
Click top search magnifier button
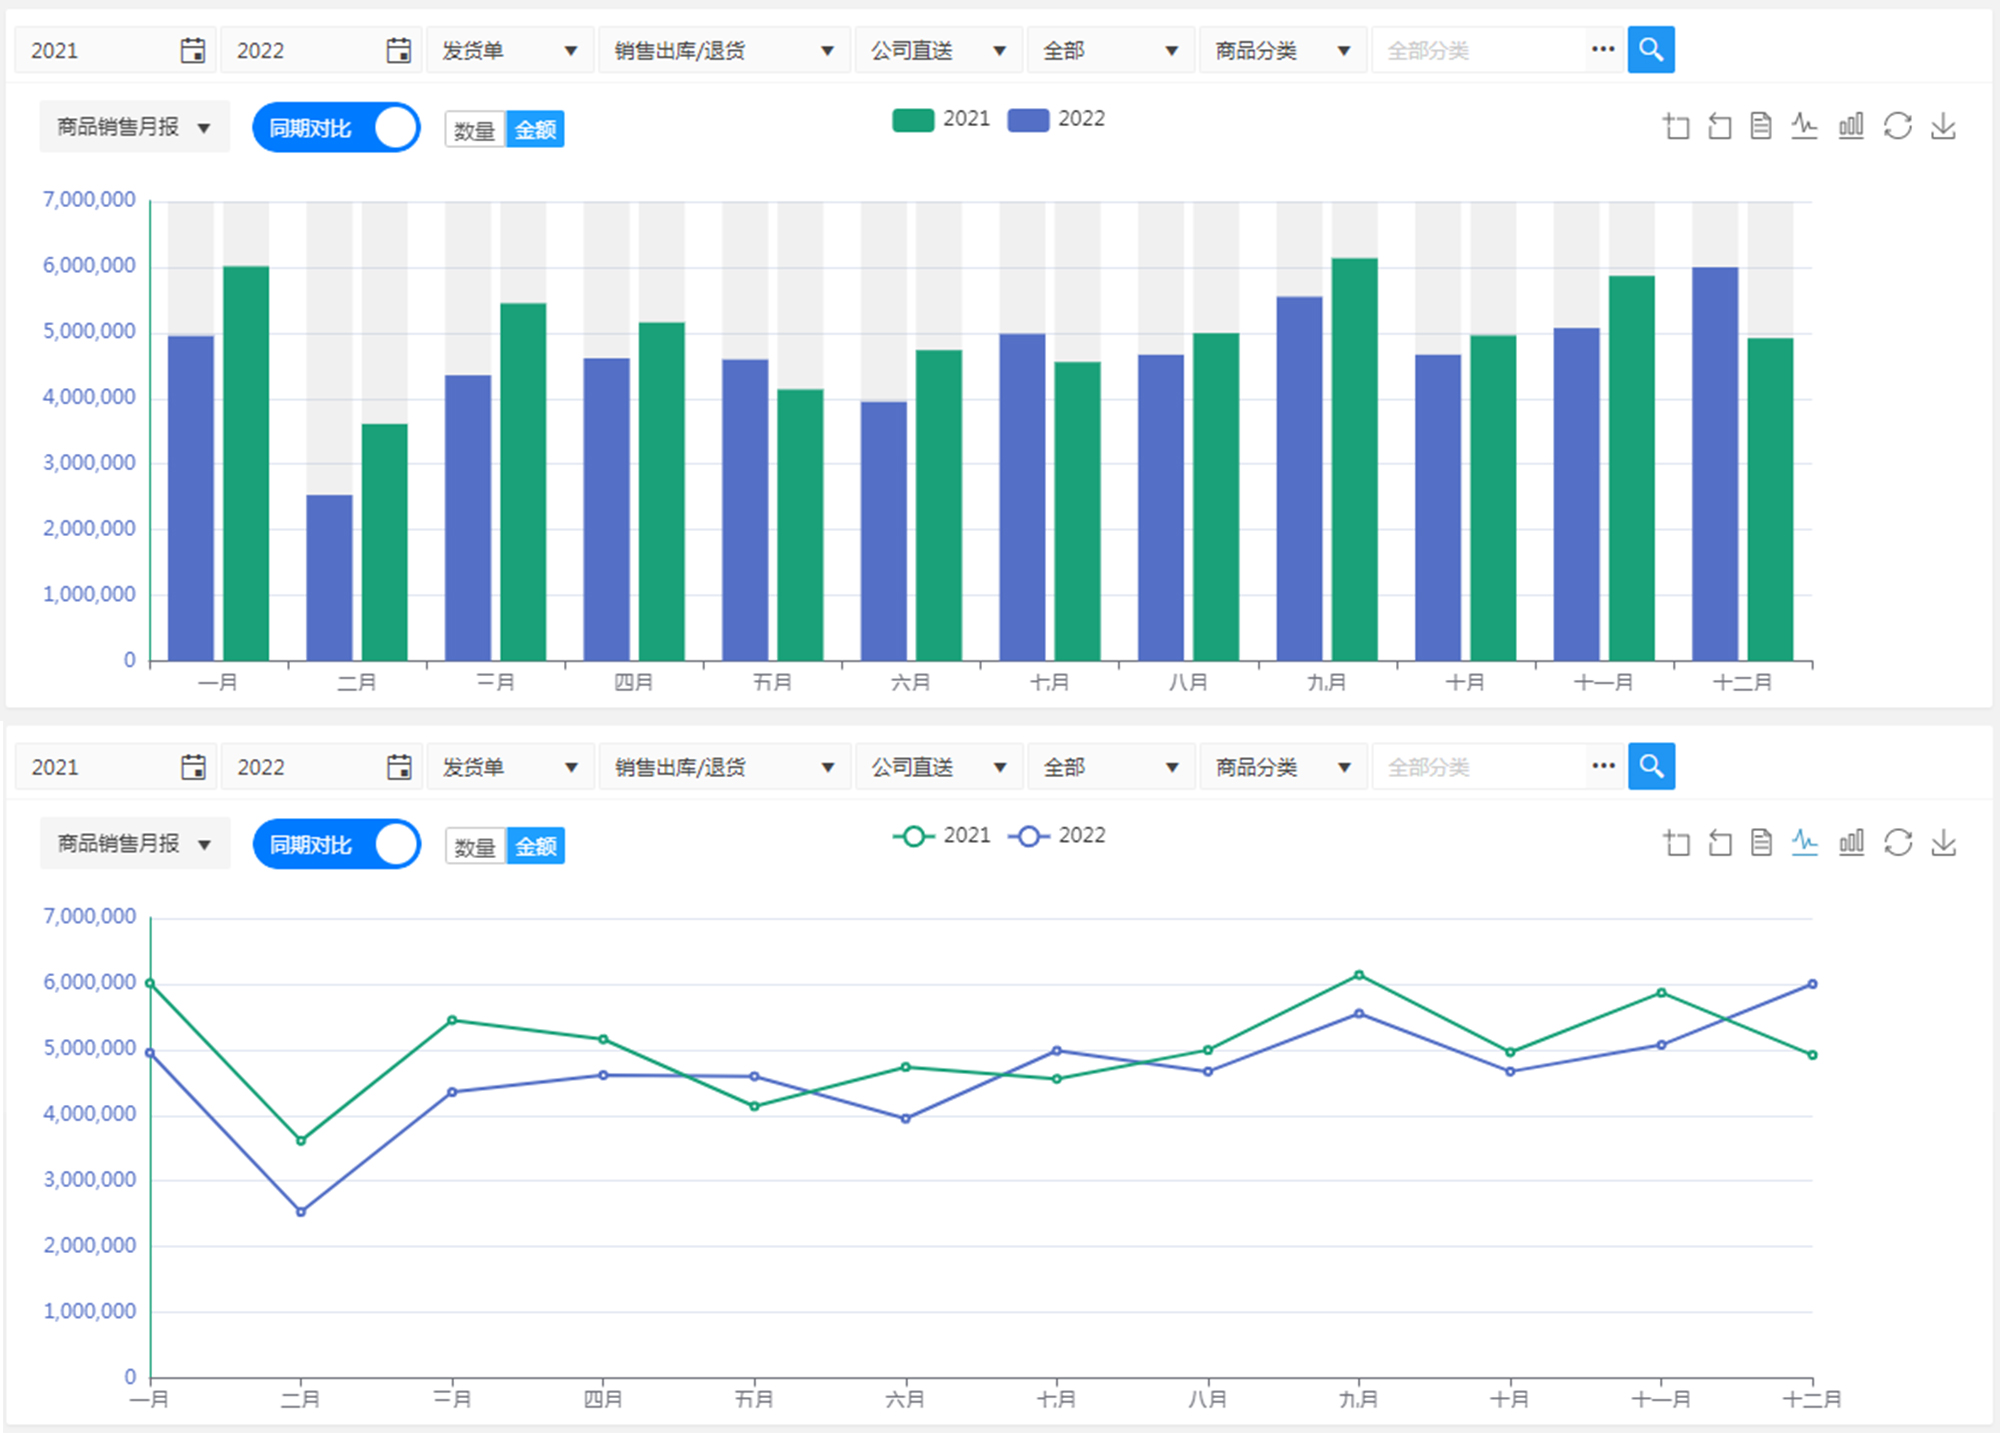[x=1651, y=50]
